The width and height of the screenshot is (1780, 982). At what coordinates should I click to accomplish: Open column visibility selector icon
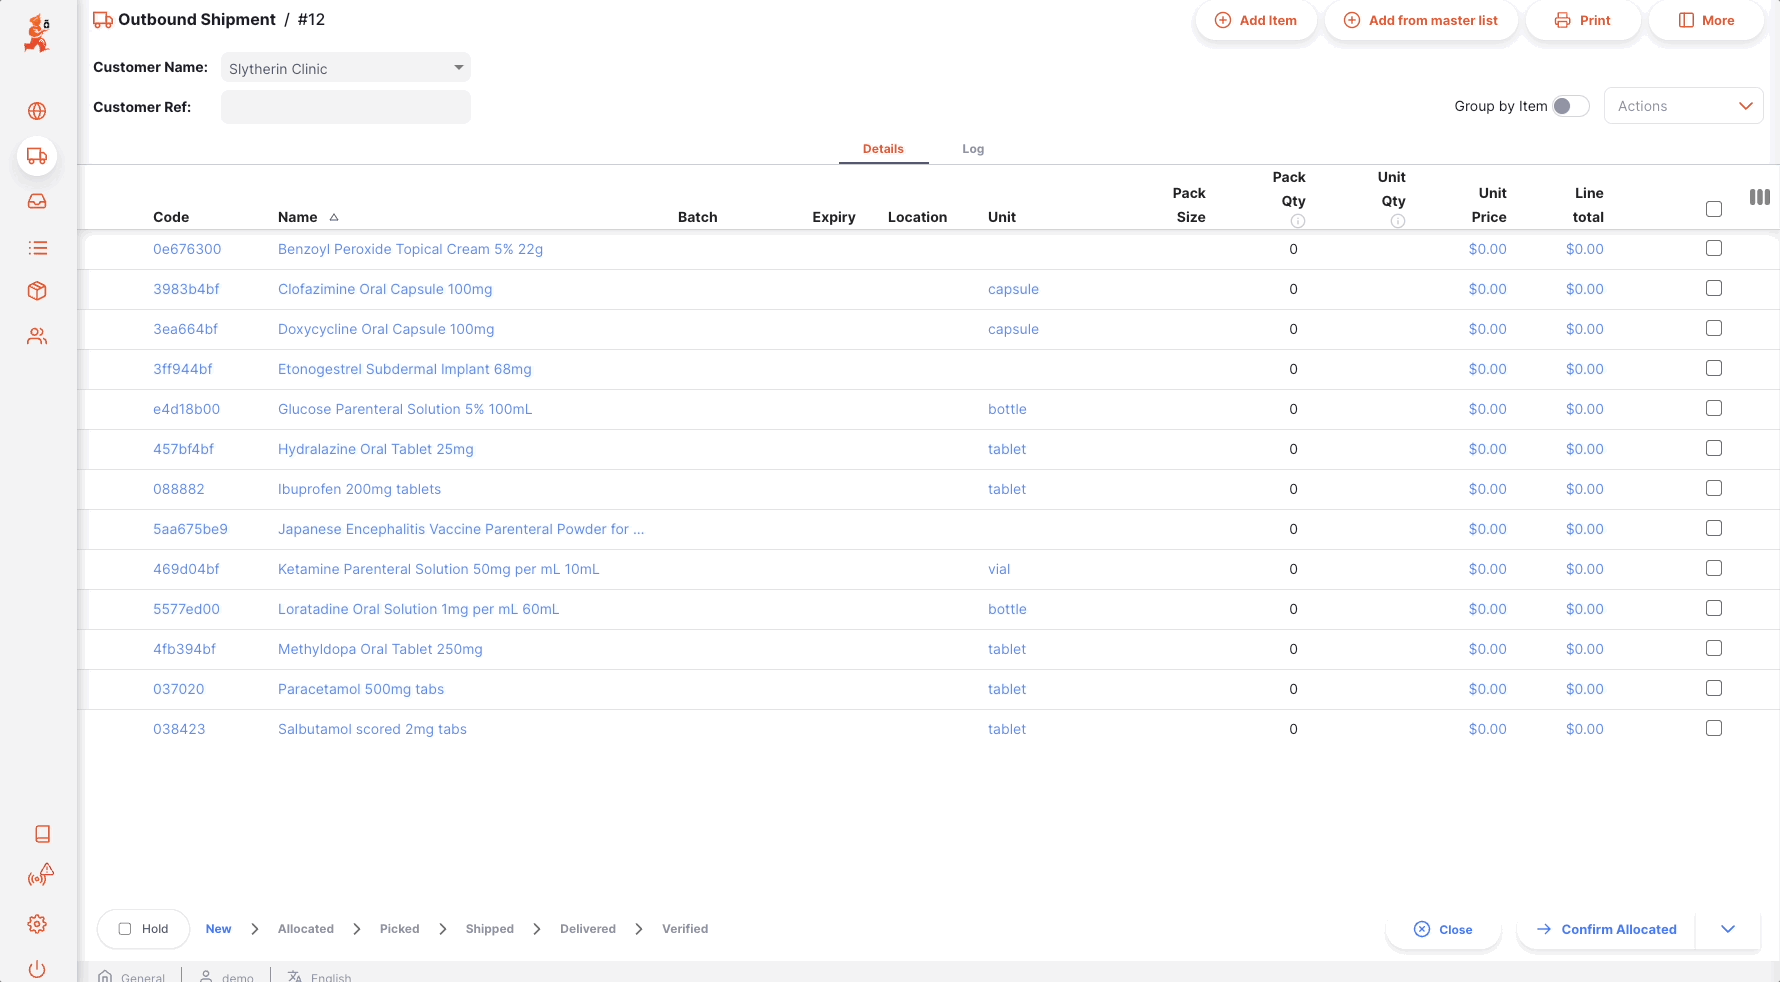tap(1759, 198)
